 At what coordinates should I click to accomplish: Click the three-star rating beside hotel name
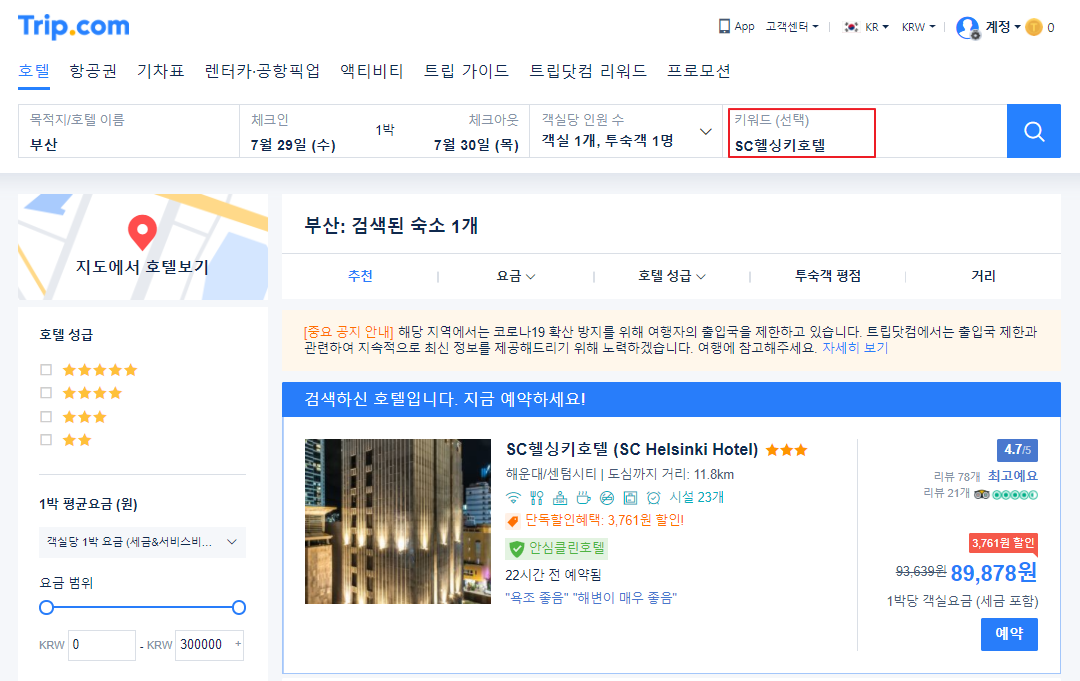pos(786,450)
